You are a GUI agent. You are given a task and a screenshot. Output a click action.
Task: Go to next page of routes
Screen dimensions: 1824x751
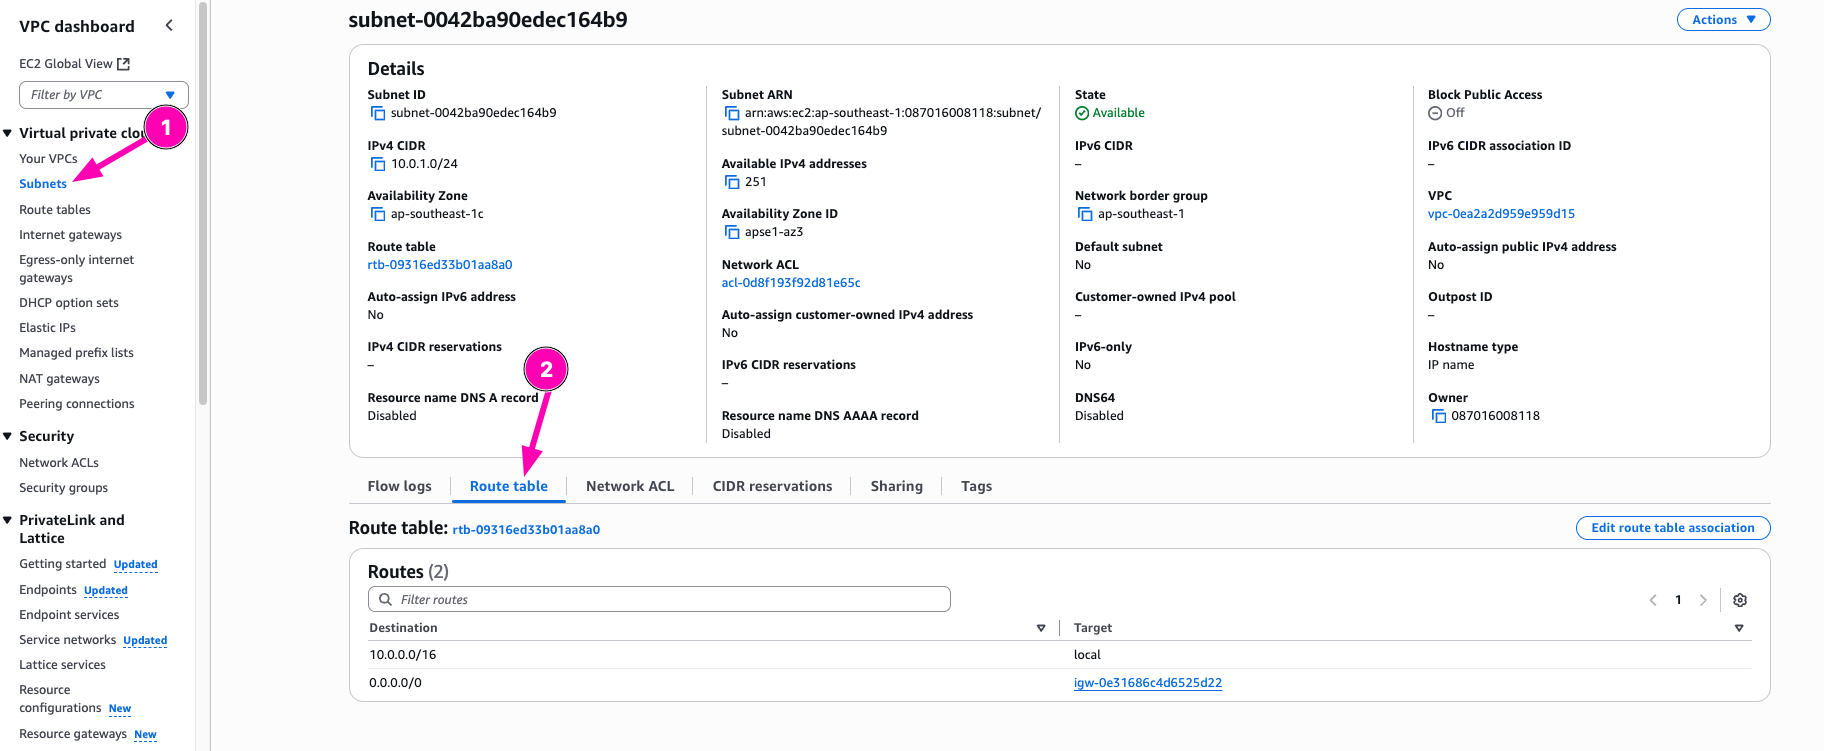coord(1703,600)
